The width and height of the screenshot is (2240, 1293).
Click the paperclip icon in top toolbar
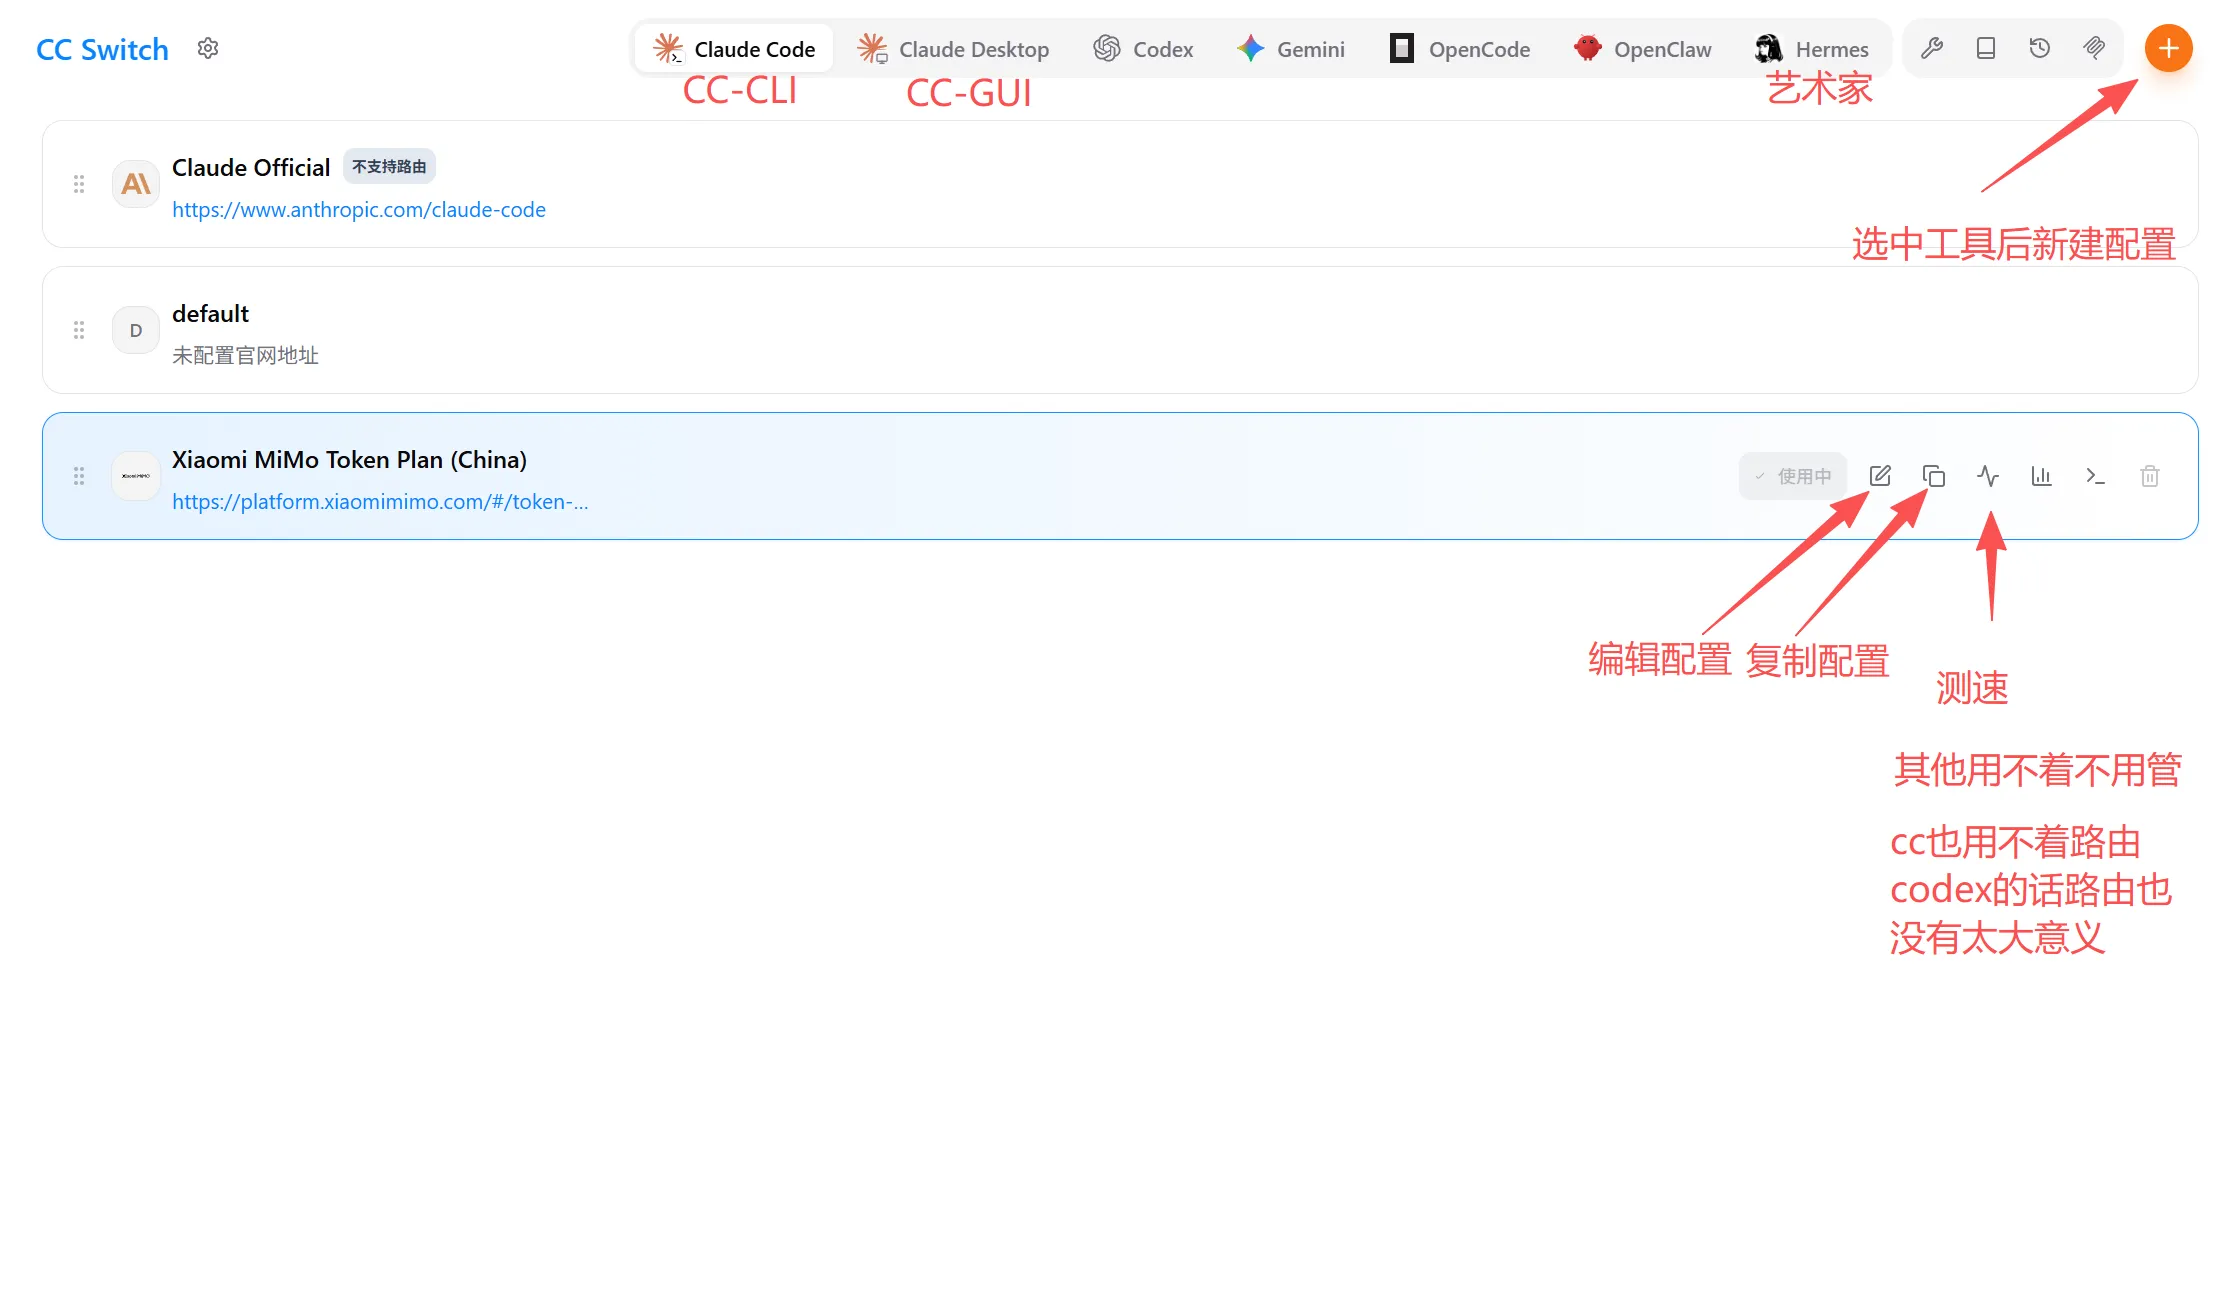pos(2094,48)
